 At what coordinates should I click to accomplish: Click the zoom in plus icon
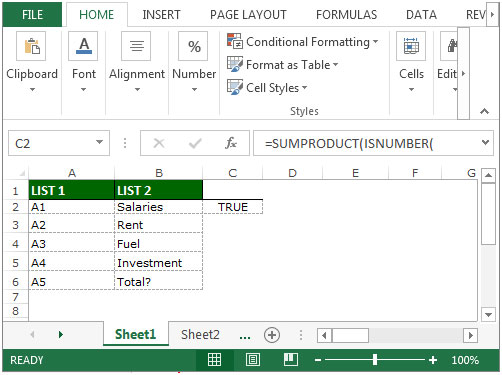click(433, 360)
